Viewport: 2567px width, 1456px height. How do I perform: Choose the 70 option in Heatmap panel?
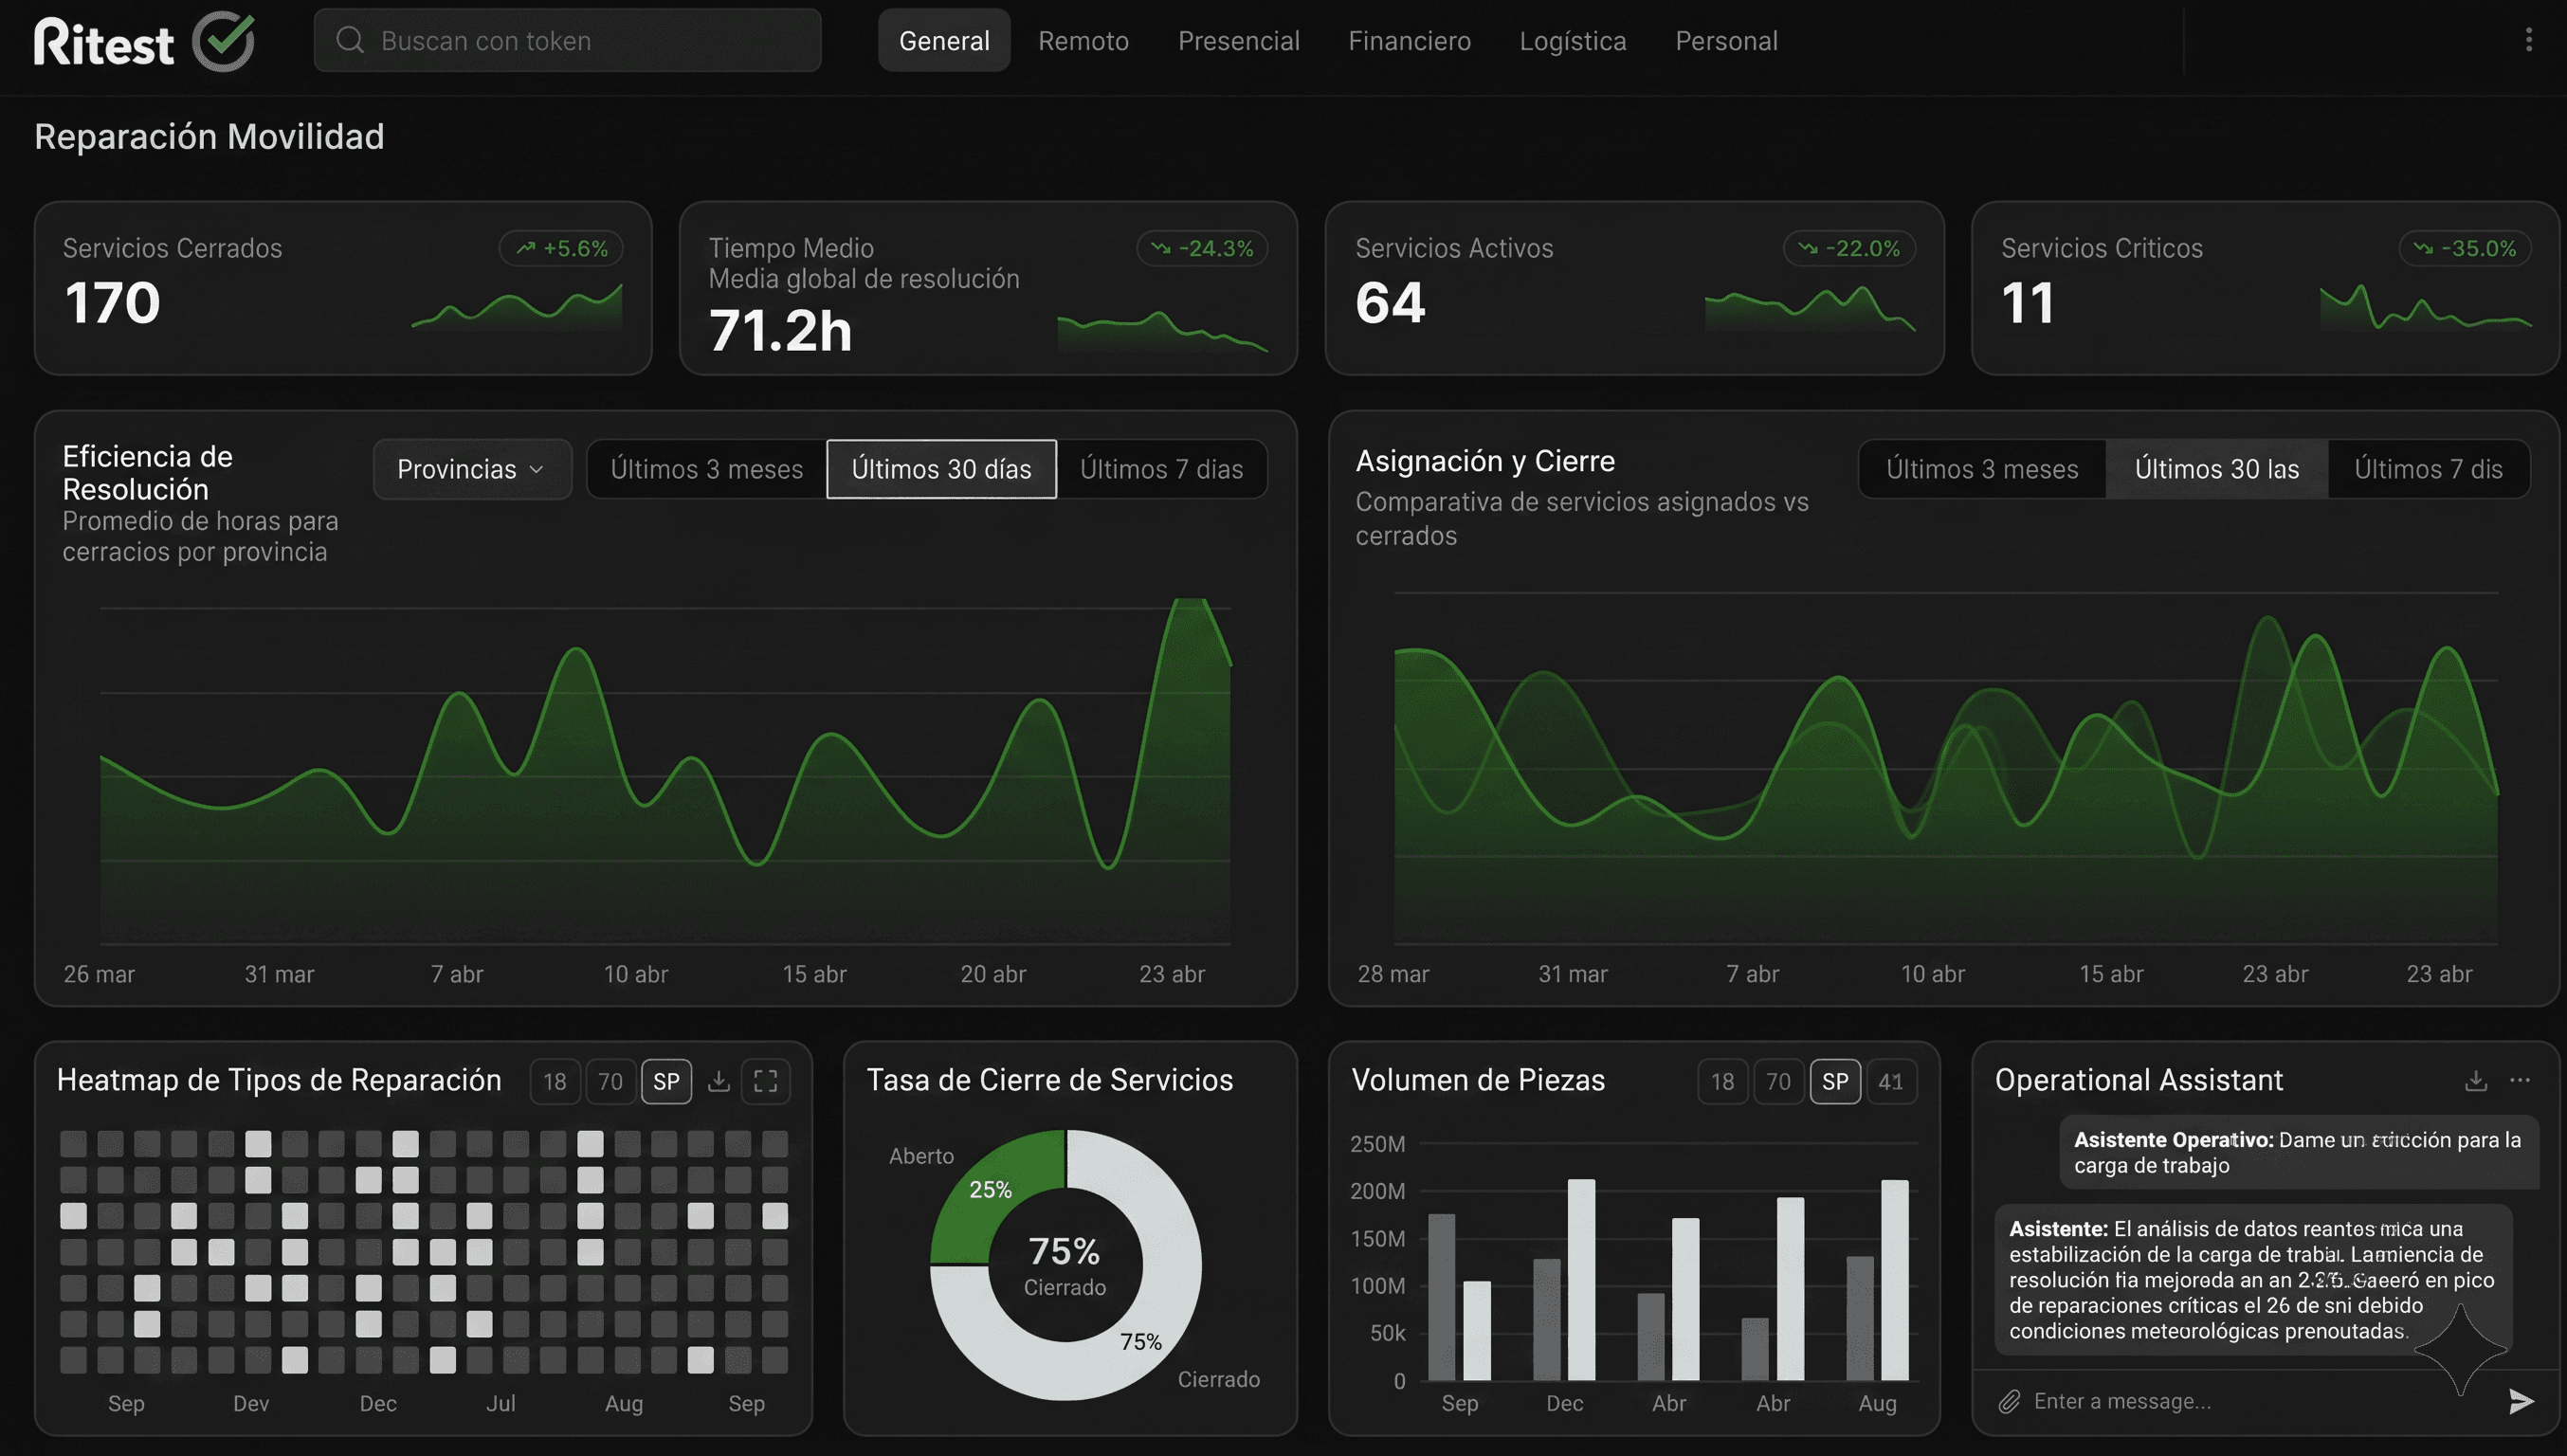coord(610,1081)
